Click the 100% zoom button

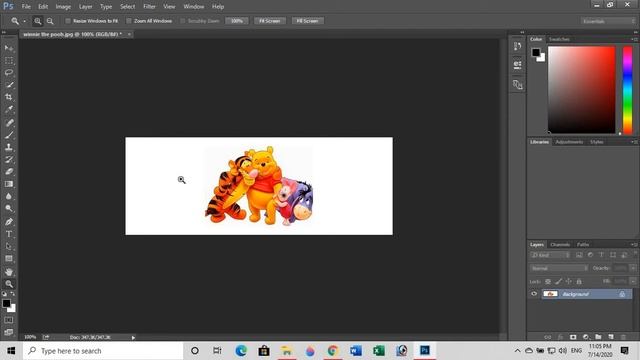(x=237, y=21)
